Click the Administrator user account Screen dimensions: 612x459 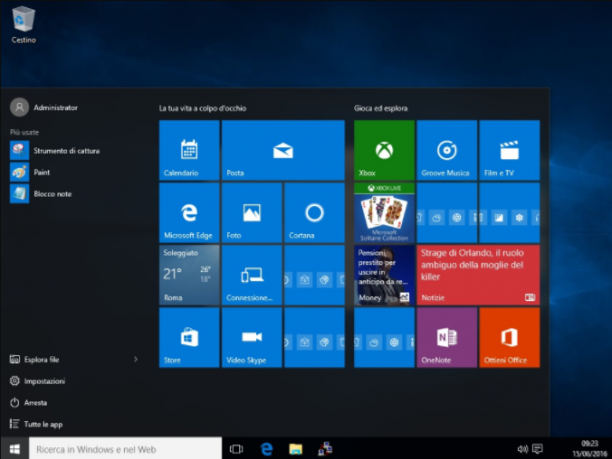point(44,107)
